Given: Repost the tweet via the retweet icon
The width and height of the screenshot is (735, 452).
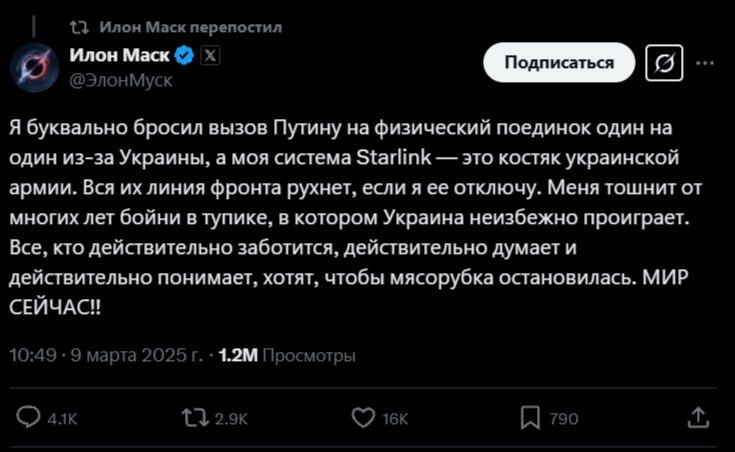Looking at the screenshot, I should (195, 418).
